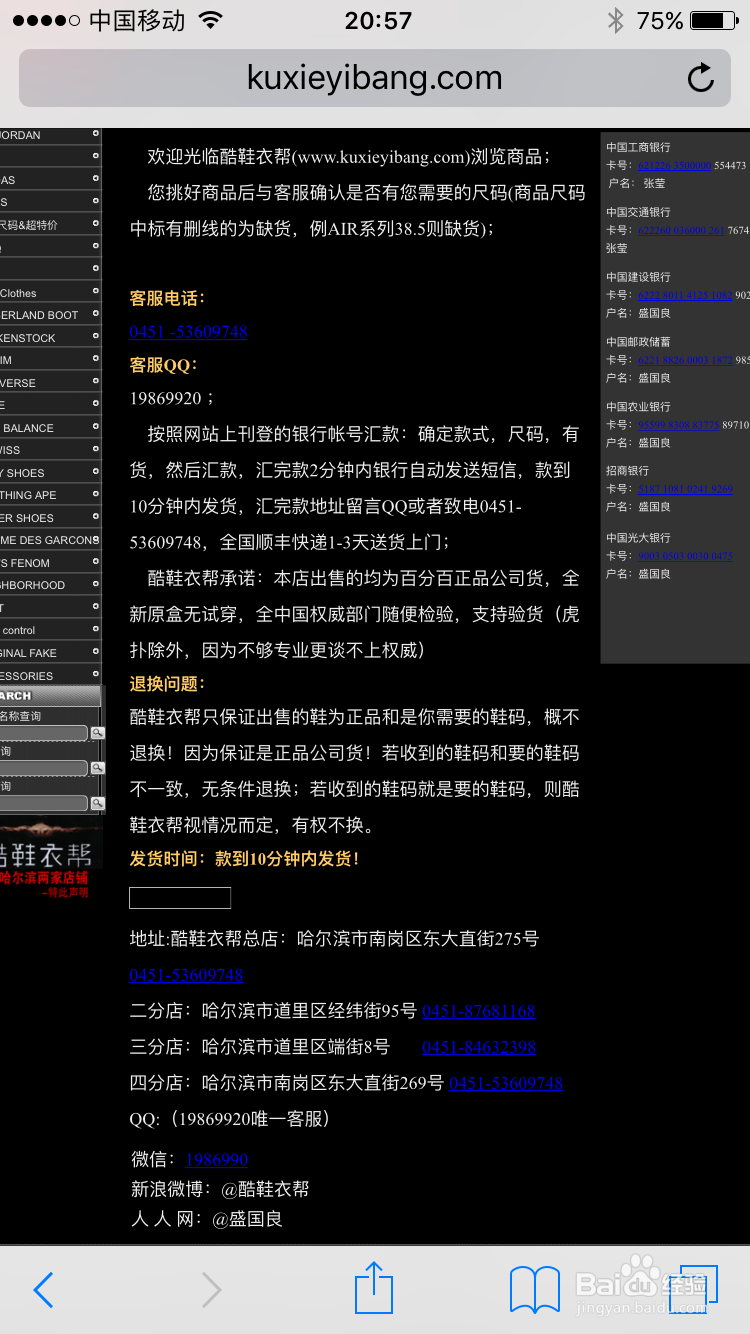
Task: Click the white box below 发货时间 line
Action: (x=180, y=898)
